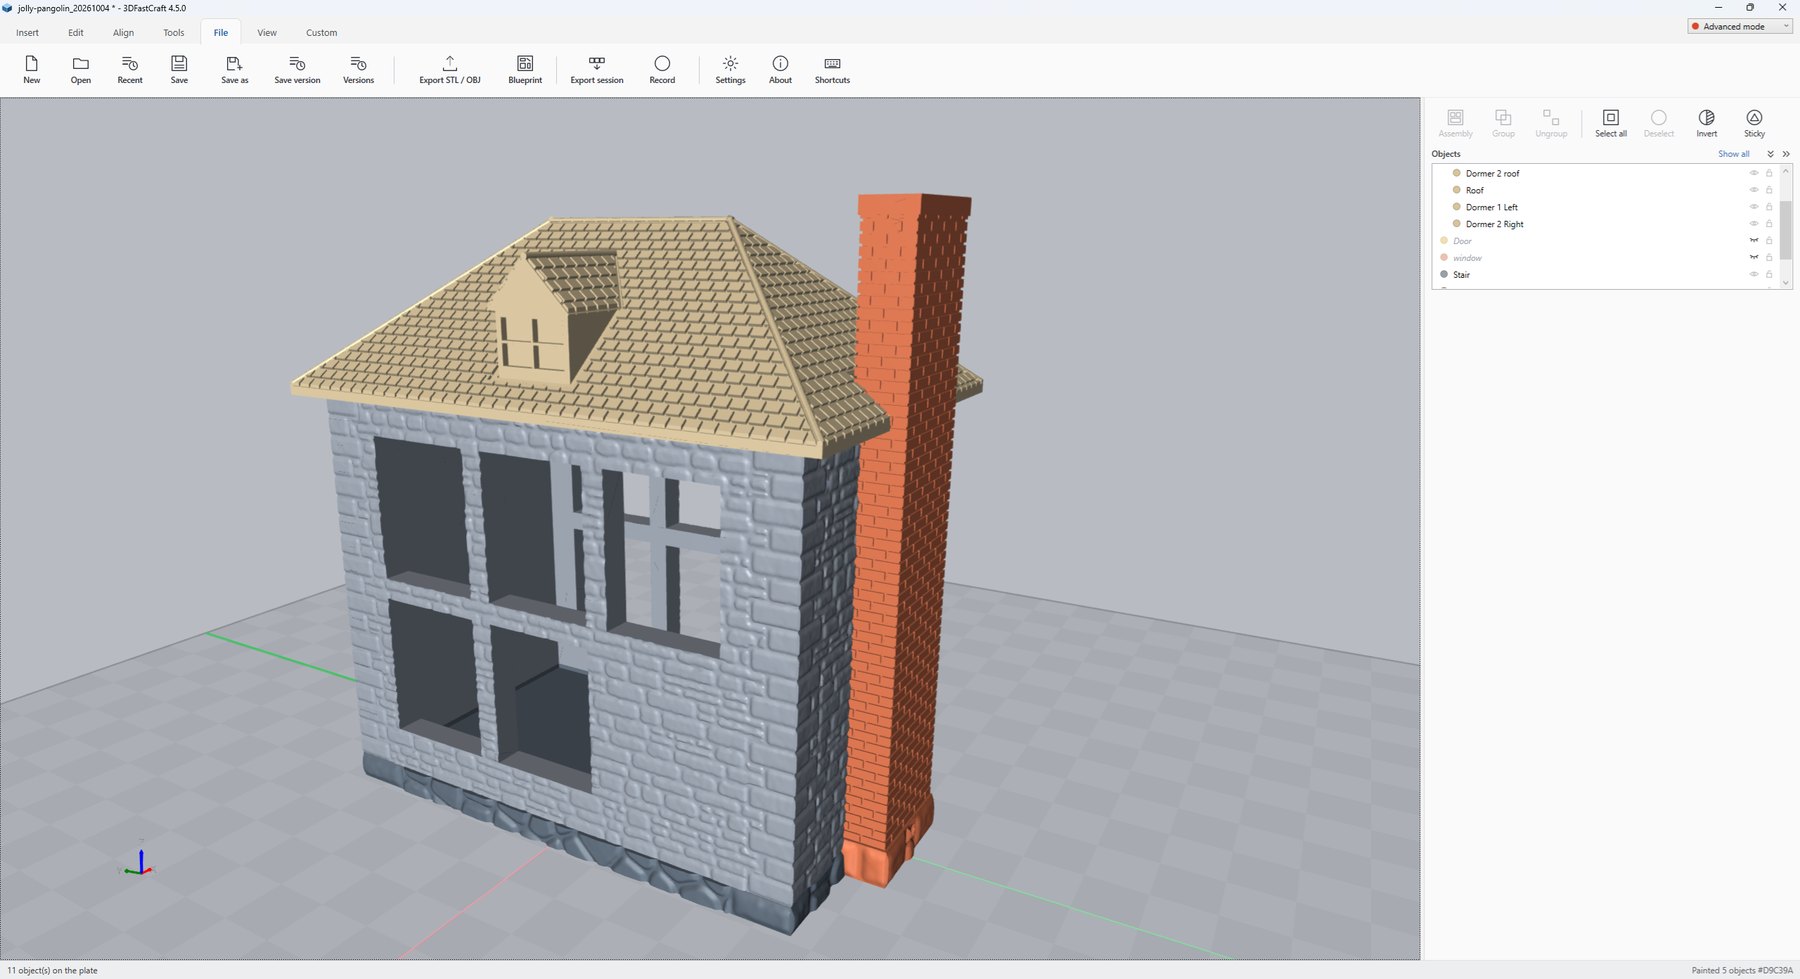Show the About info

point(780,69)
